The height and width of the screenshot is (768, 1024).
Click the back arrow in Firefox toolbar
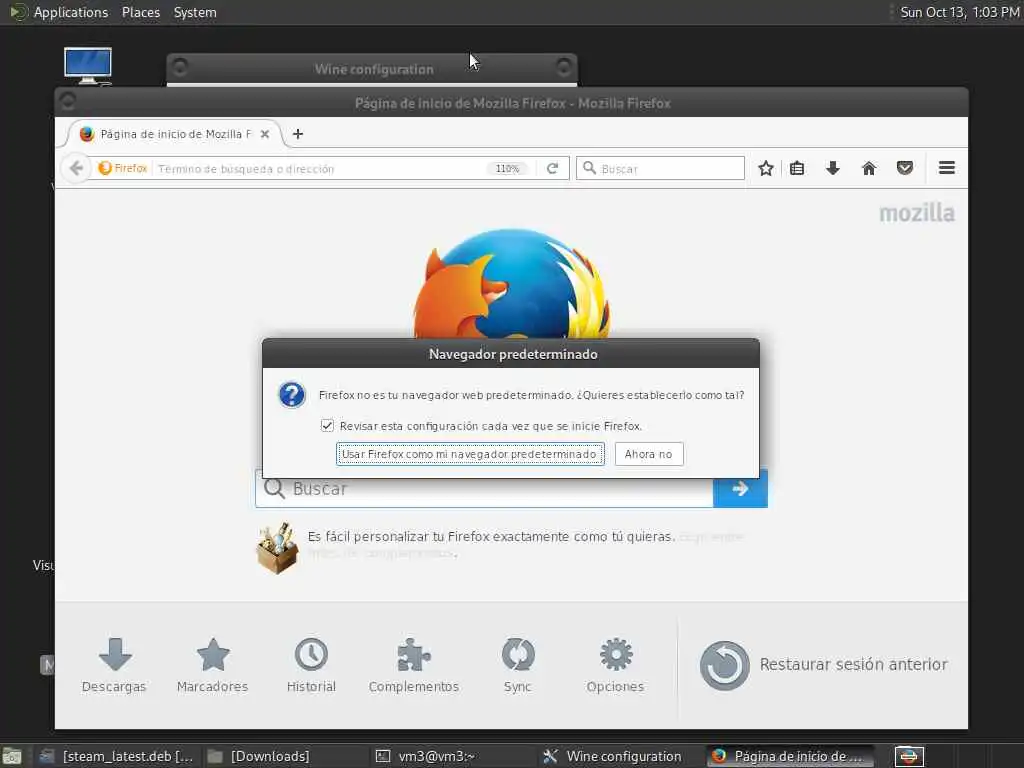pyautogui.click(x=76, y=168)
